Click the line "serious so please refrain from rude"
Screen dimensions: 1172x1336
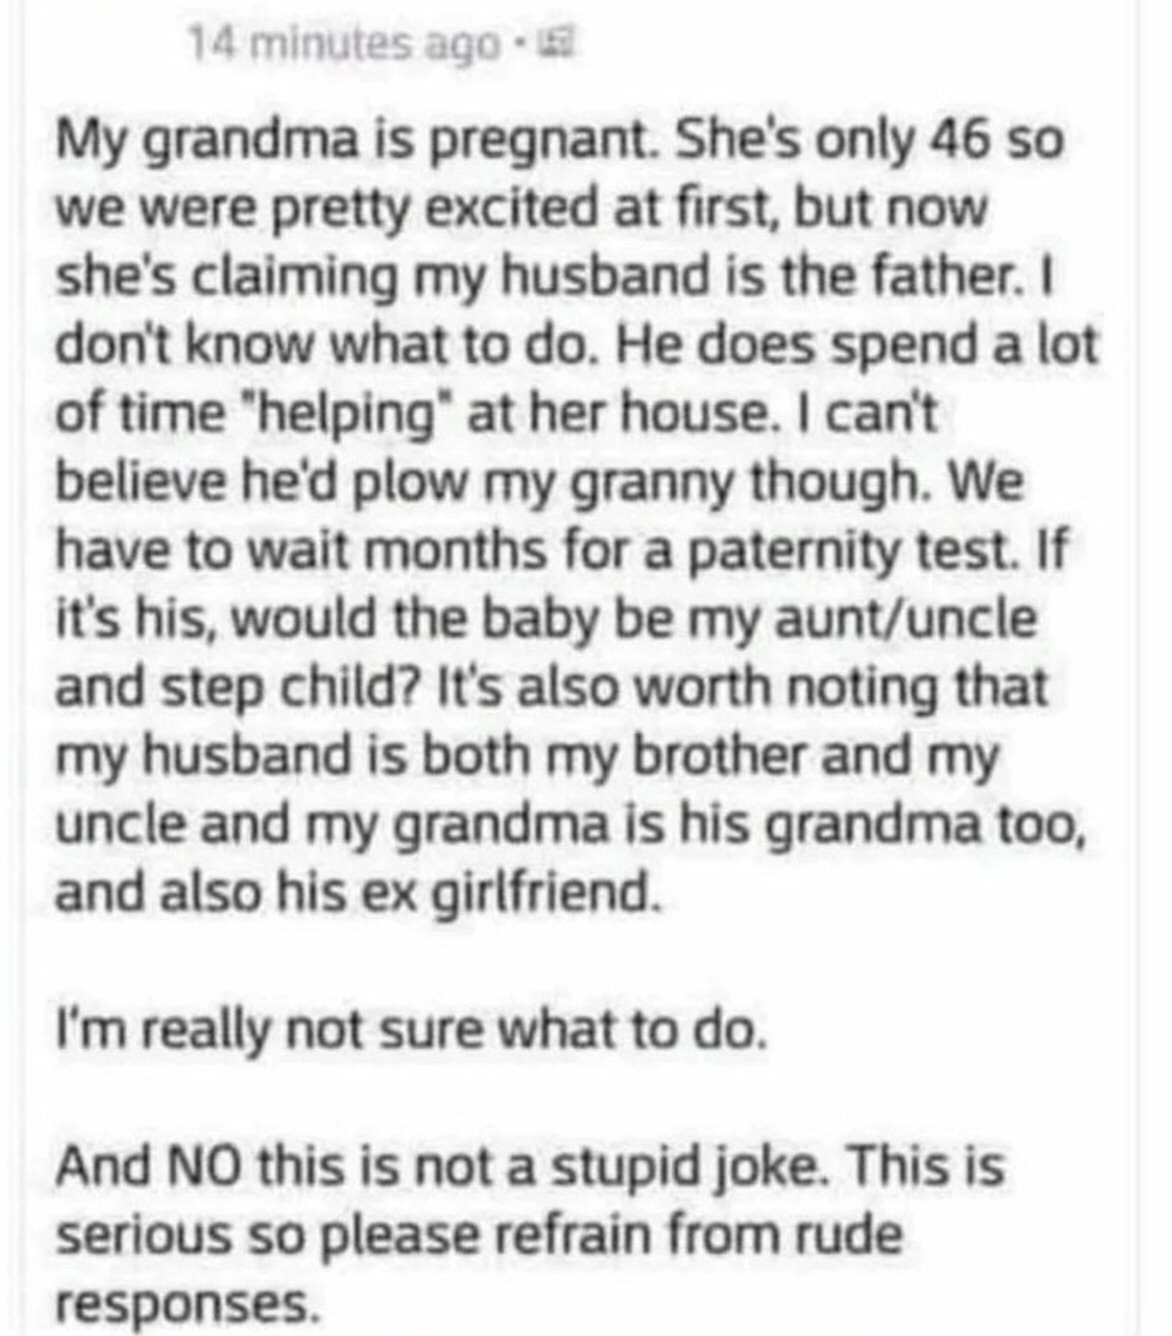[478, 1236]
